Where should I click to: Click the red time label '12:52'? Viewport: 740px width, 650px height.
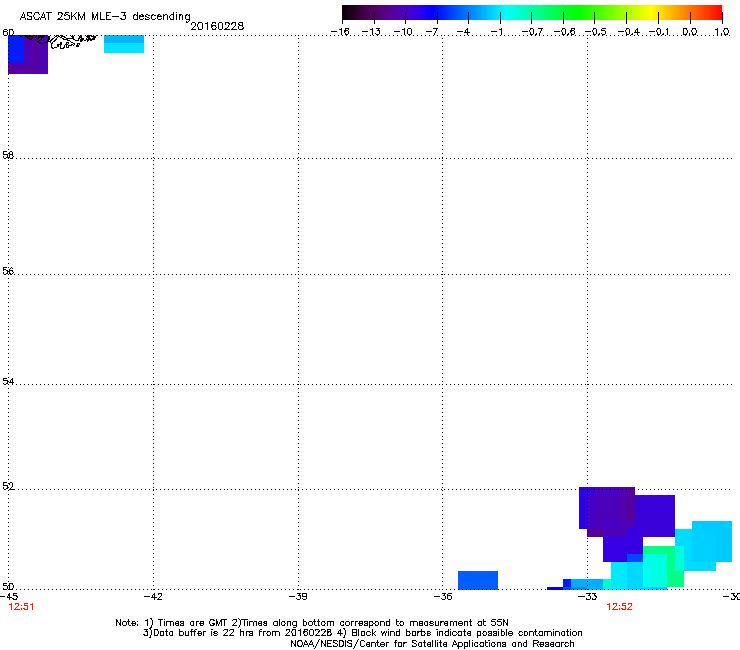(x=619, y=607)
